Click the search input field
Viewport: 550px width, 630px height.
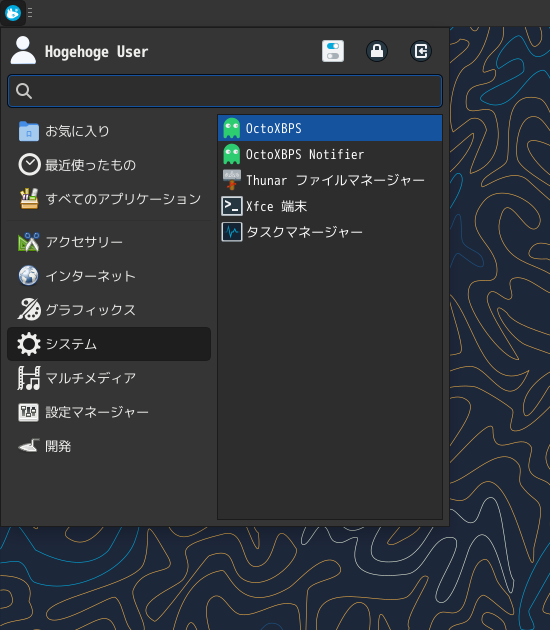point(225,91)
